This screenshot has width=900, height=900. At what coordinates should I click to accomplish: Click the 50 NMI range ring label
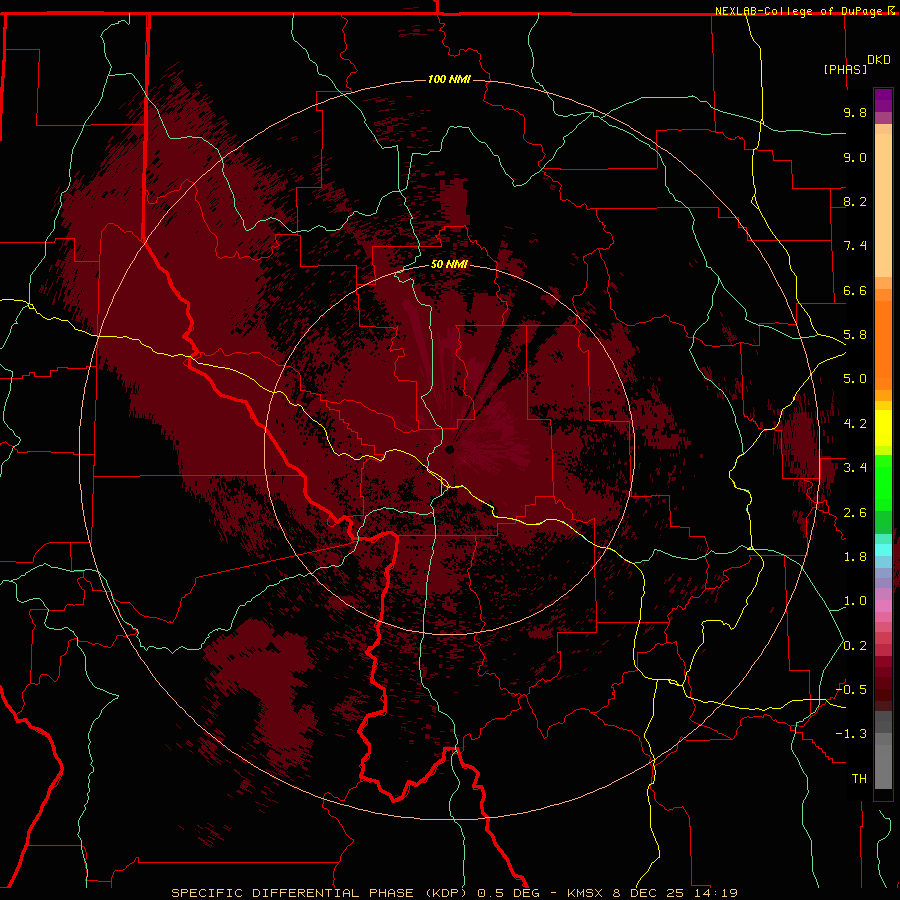point(449,264)
